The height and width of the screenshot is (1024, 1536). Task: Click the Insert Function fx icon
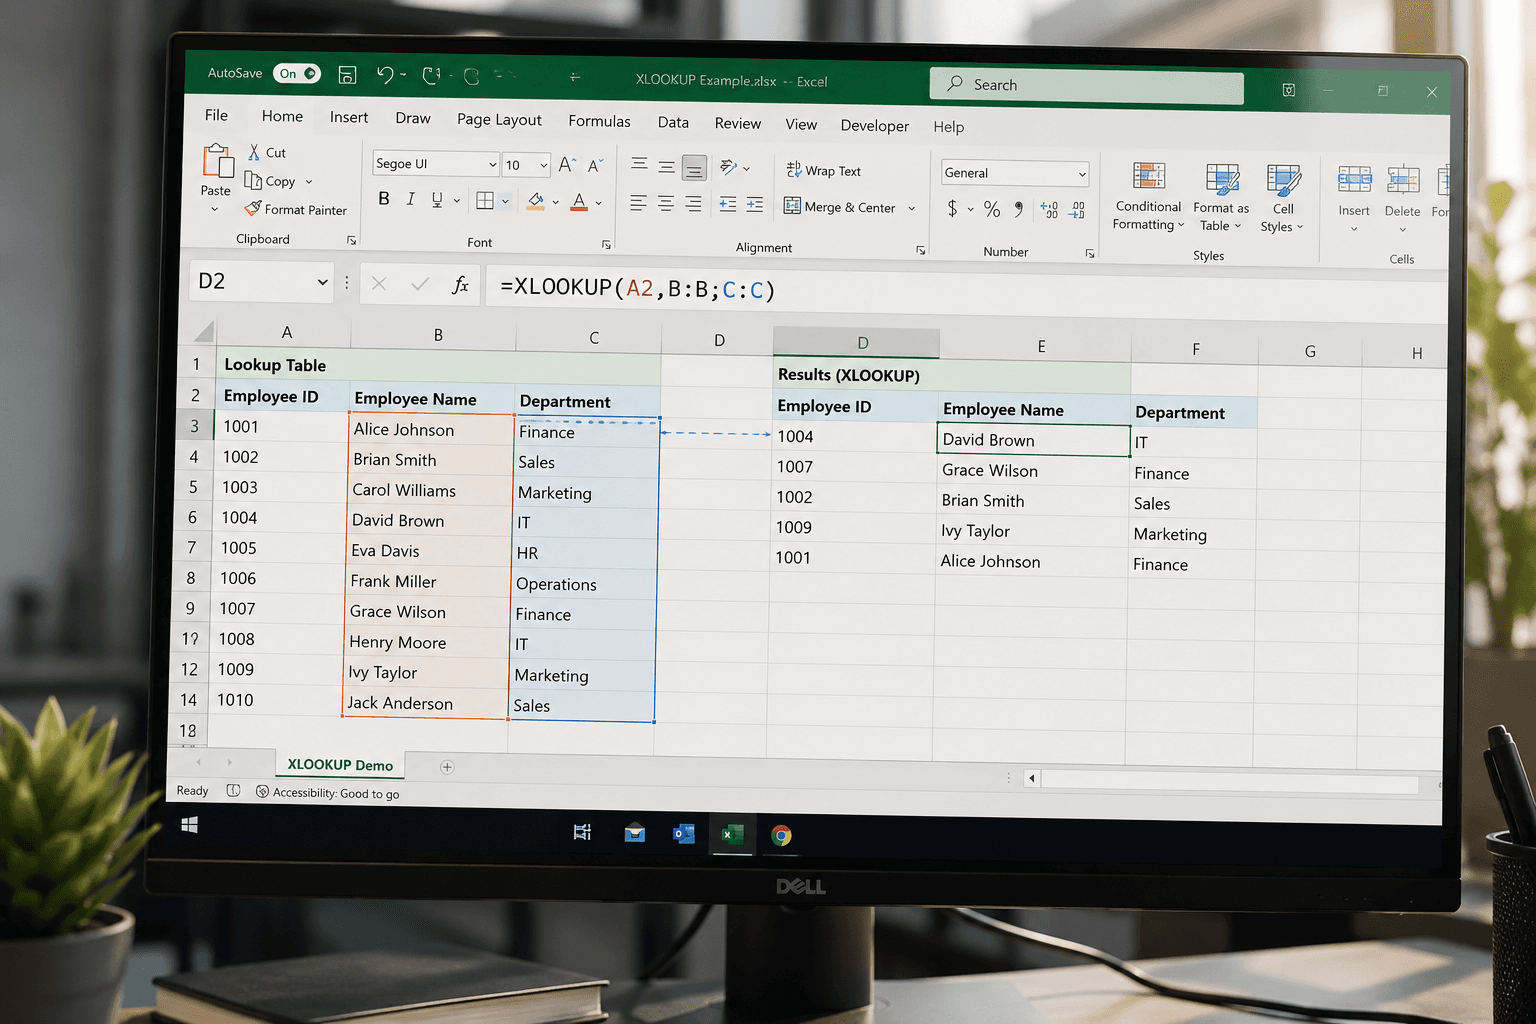point(460,285)
